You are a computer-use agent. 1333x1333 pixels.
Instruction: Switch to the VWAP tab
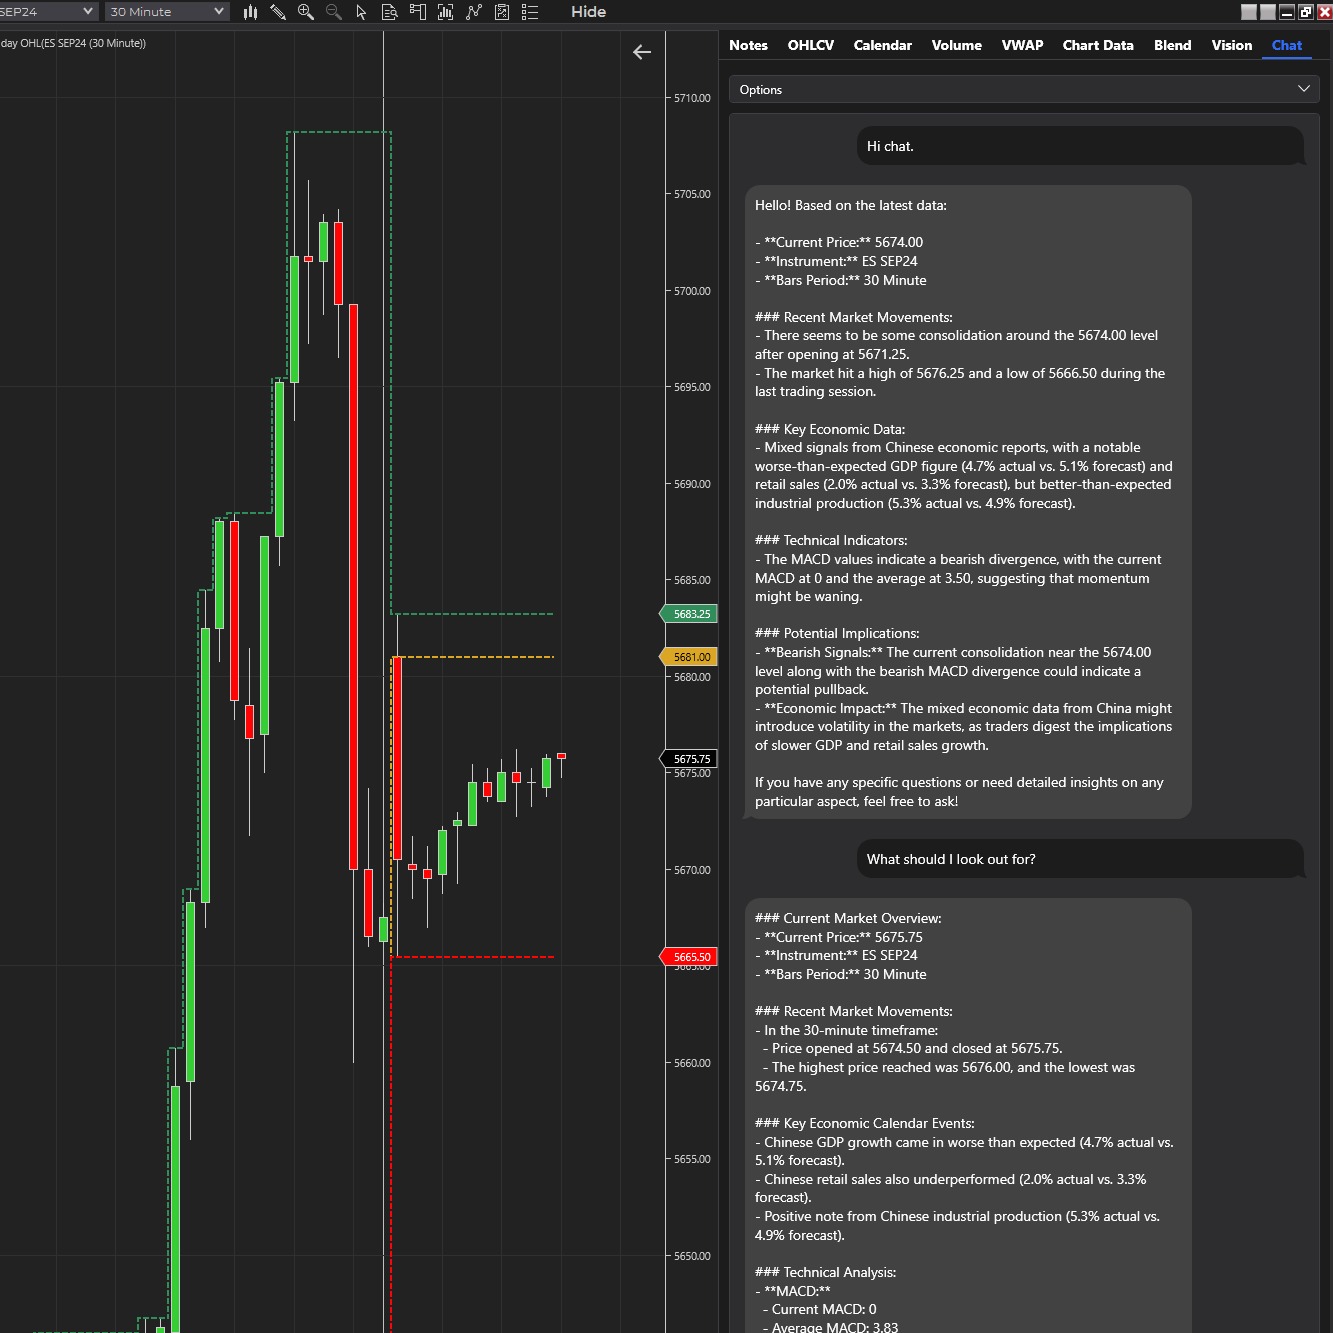pos(1022,45)
